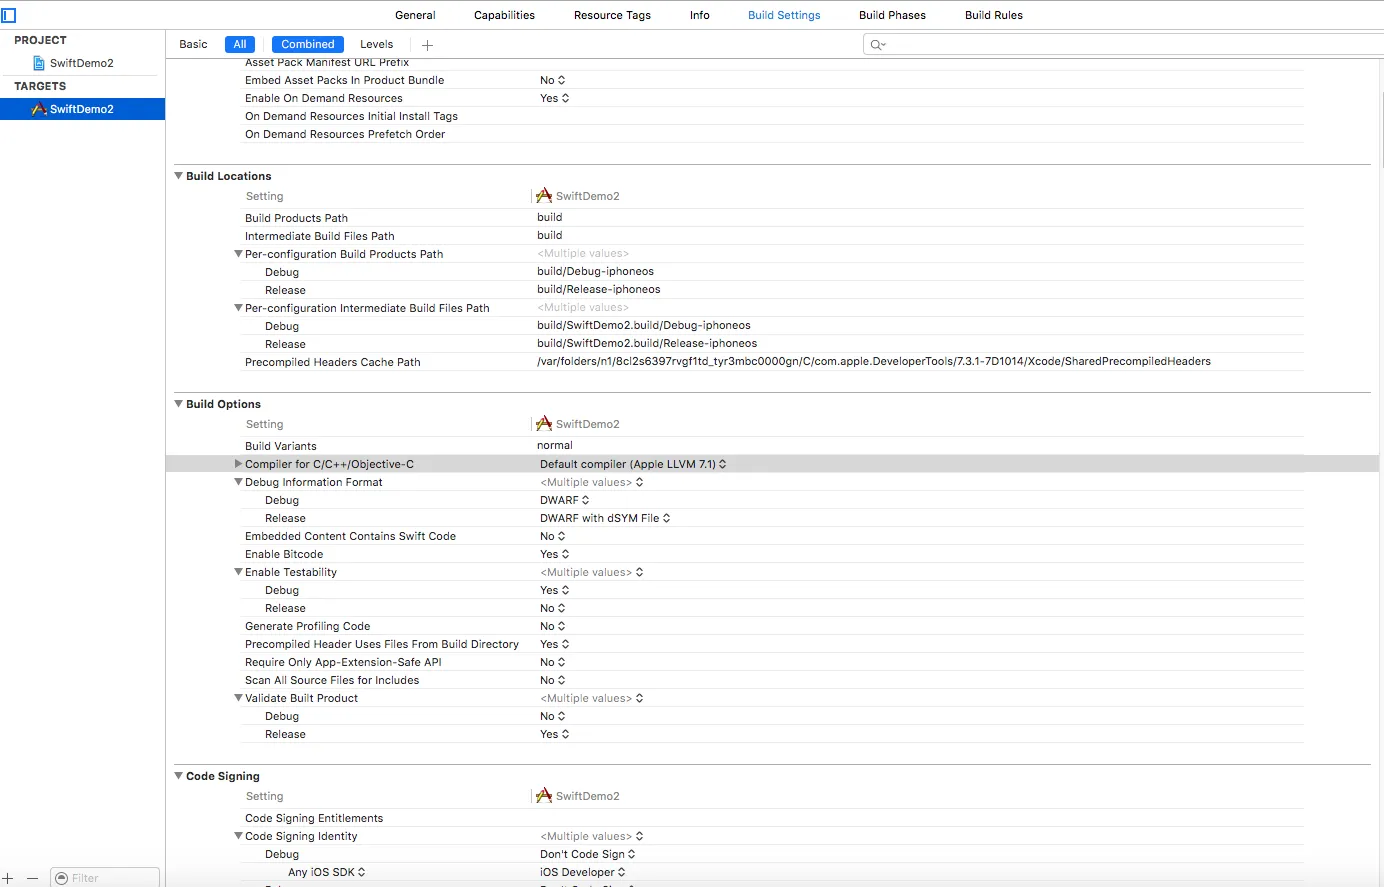The width and height of the screenshot is (1384, 887).
Task: Collapse the Enable Testability row
Action: tap(239, 572)
